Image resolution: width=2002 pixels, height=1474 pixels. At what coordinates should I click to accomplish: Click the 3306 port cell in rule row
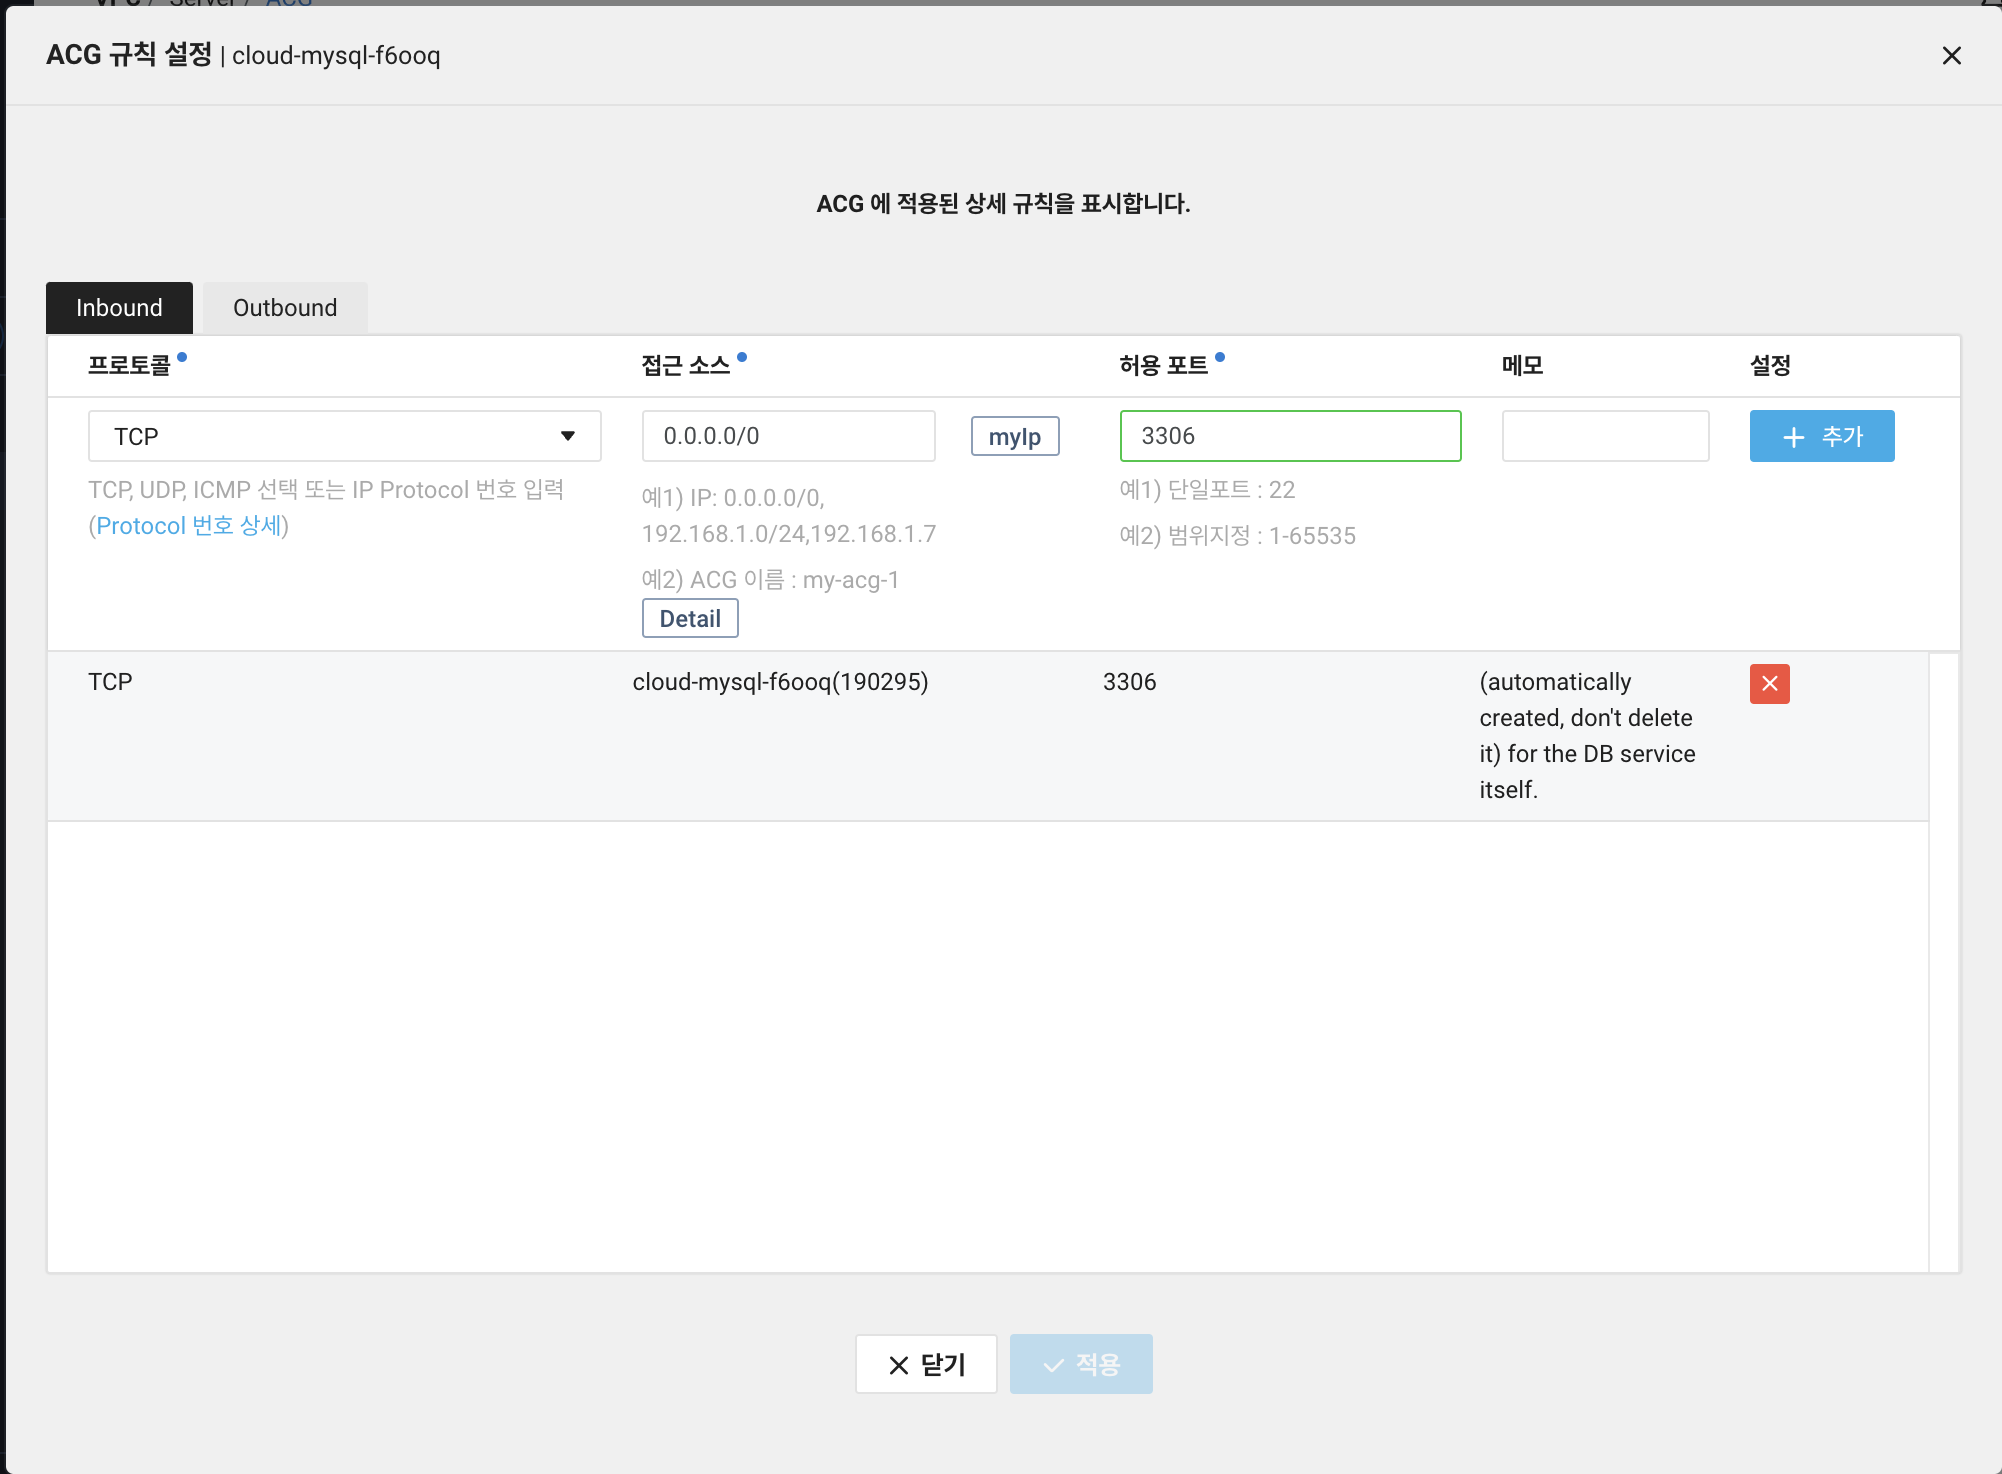click(x=1129, y=683)
